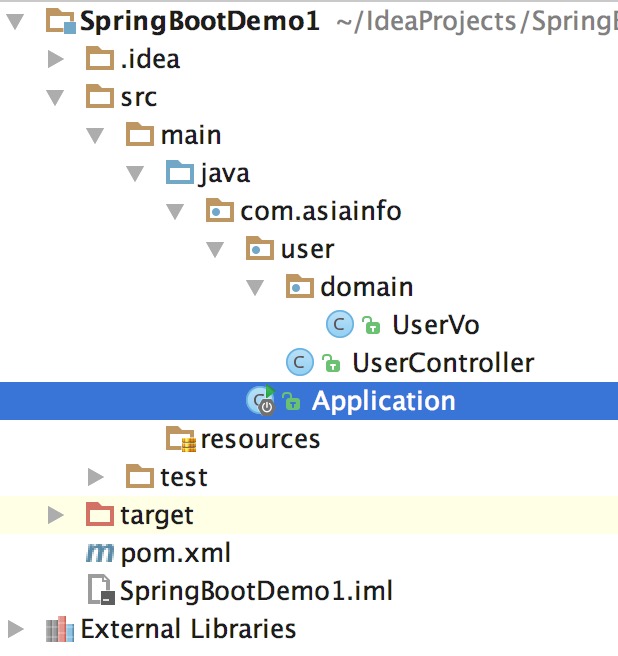
Task: Expand the test folder arrow
Action: 95,477
